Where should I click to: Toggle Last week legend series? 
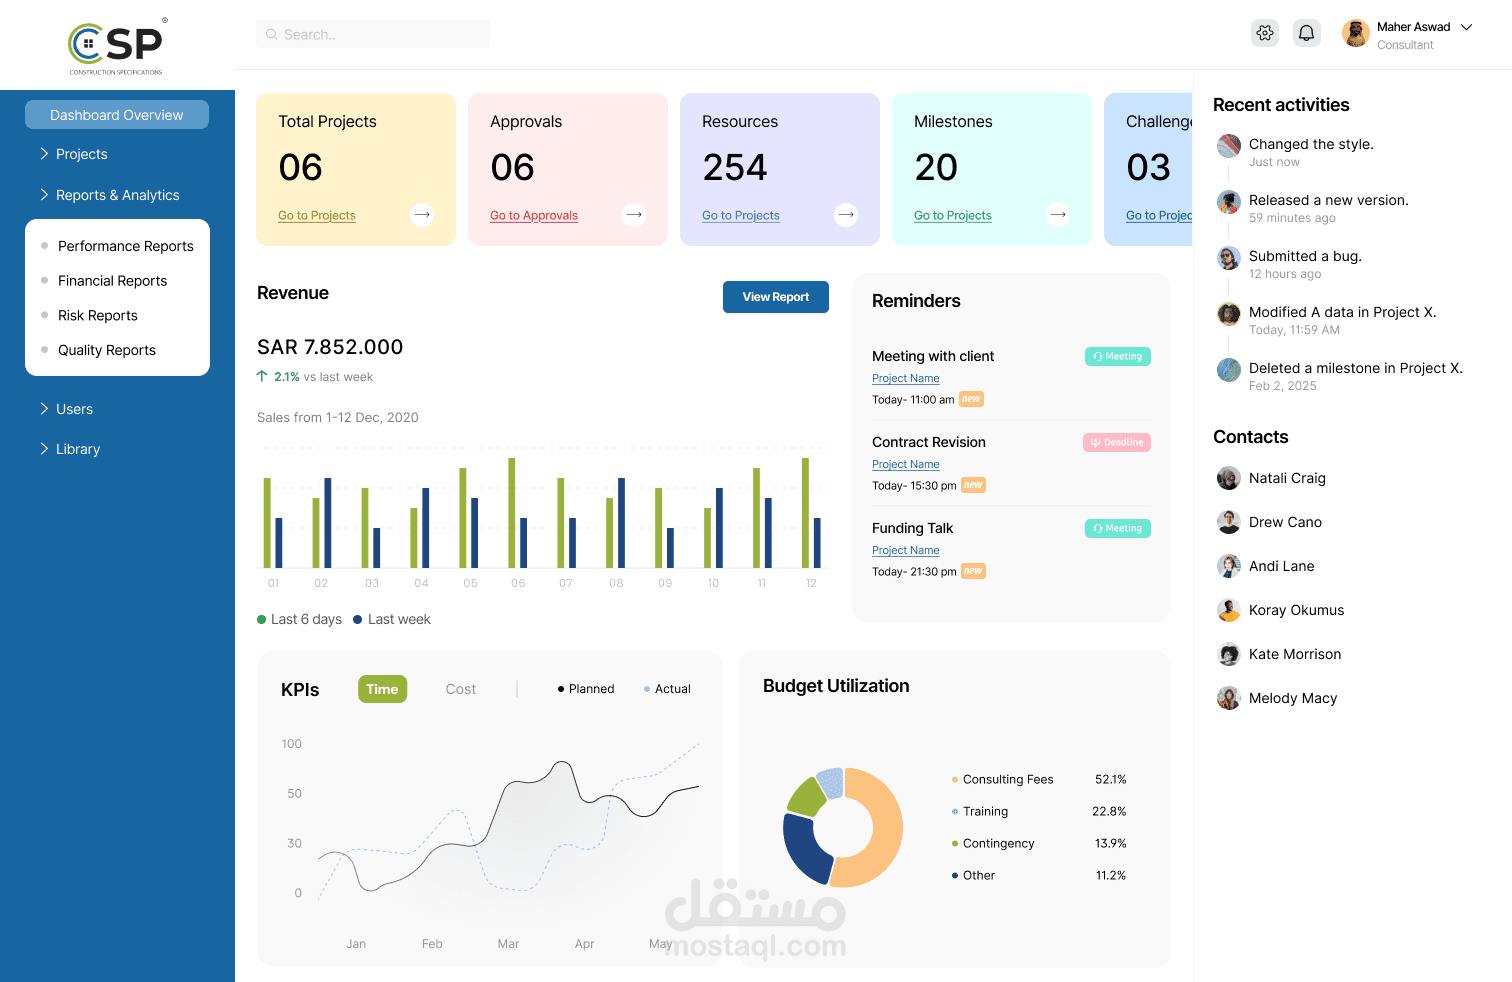coord(392,619)
